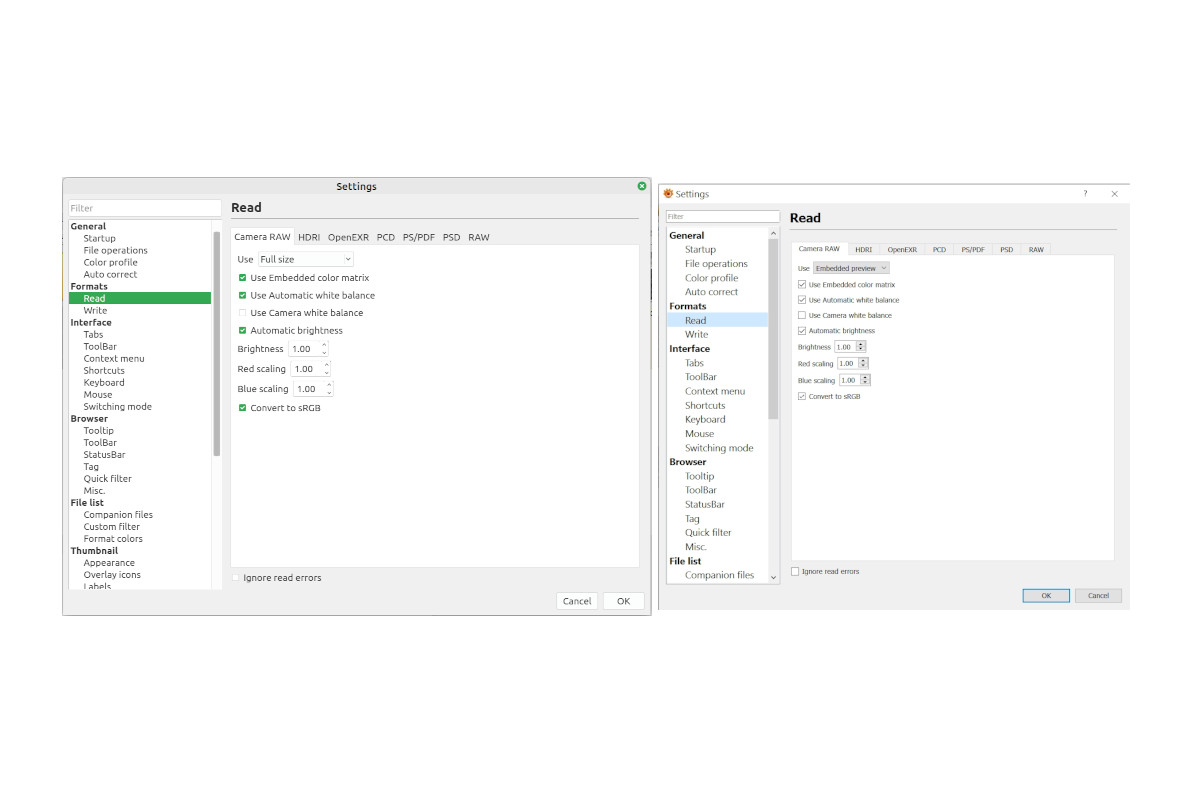The height and width of the screenshot is (800, 1200).
Task: Click Brightness spinner arrows in left window
Action: pyautogui.click(x=325, y=349)
